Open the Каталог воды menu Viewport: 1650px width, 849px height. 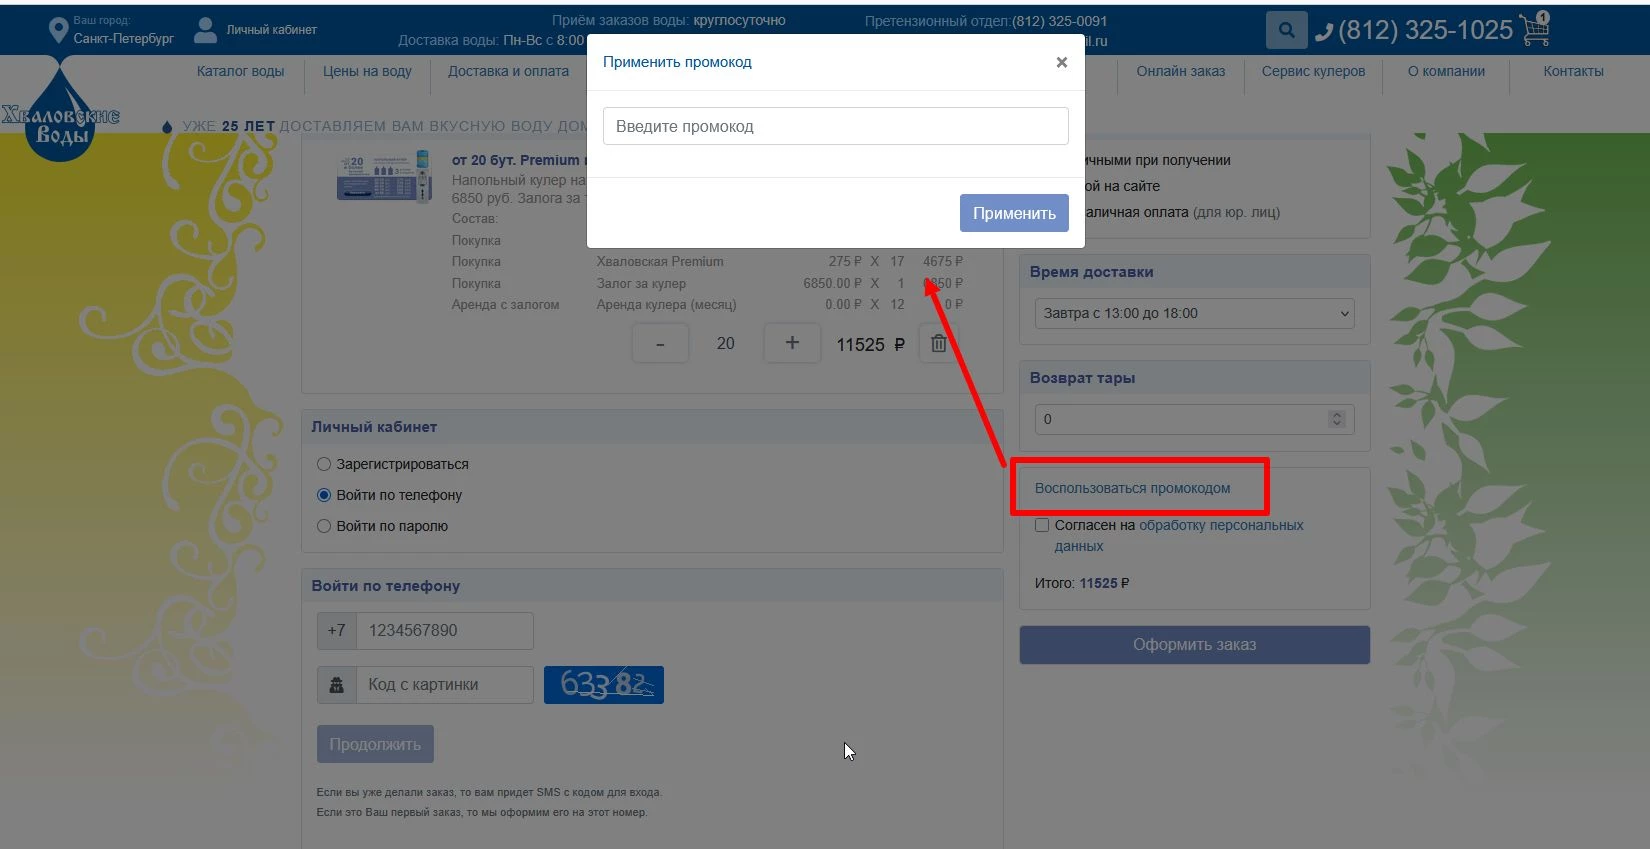240,71
